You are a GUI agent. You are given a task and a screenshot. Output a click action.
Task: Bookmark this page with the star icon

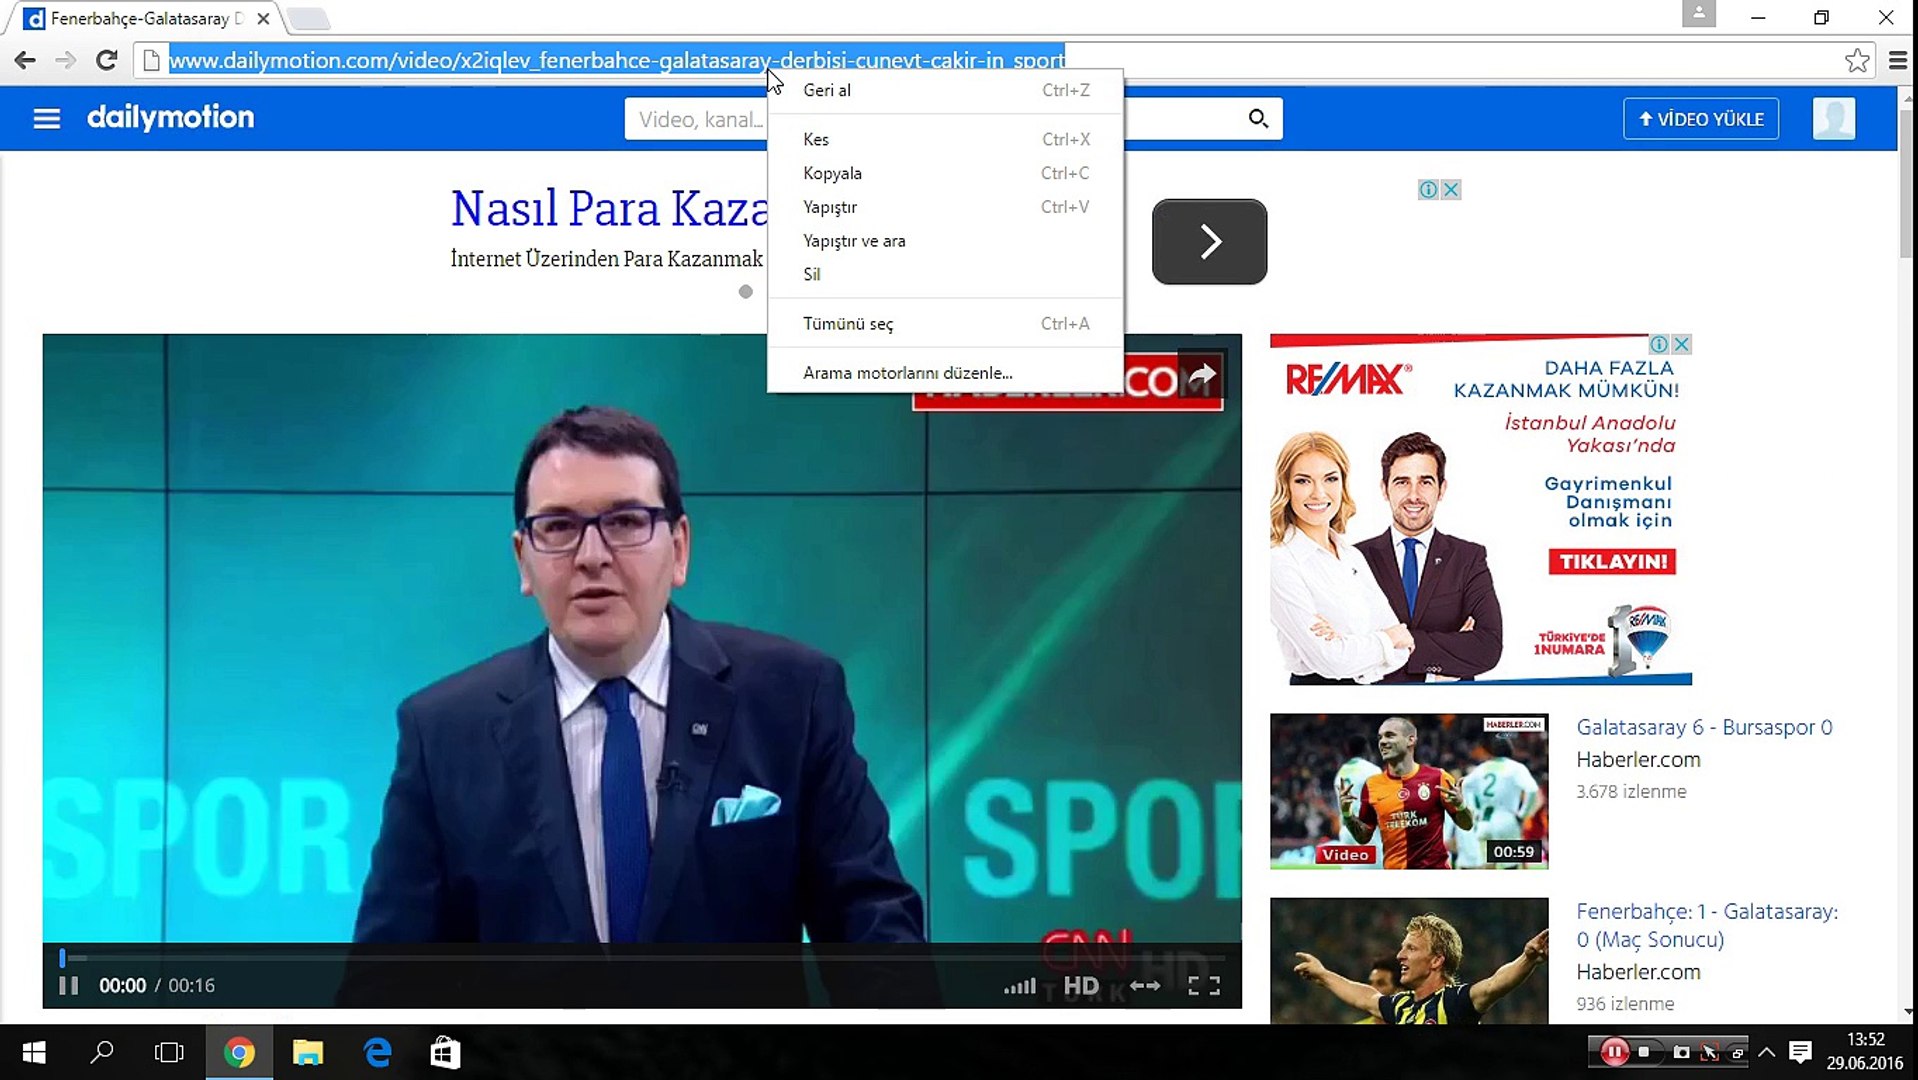[x=1857, y=60]
